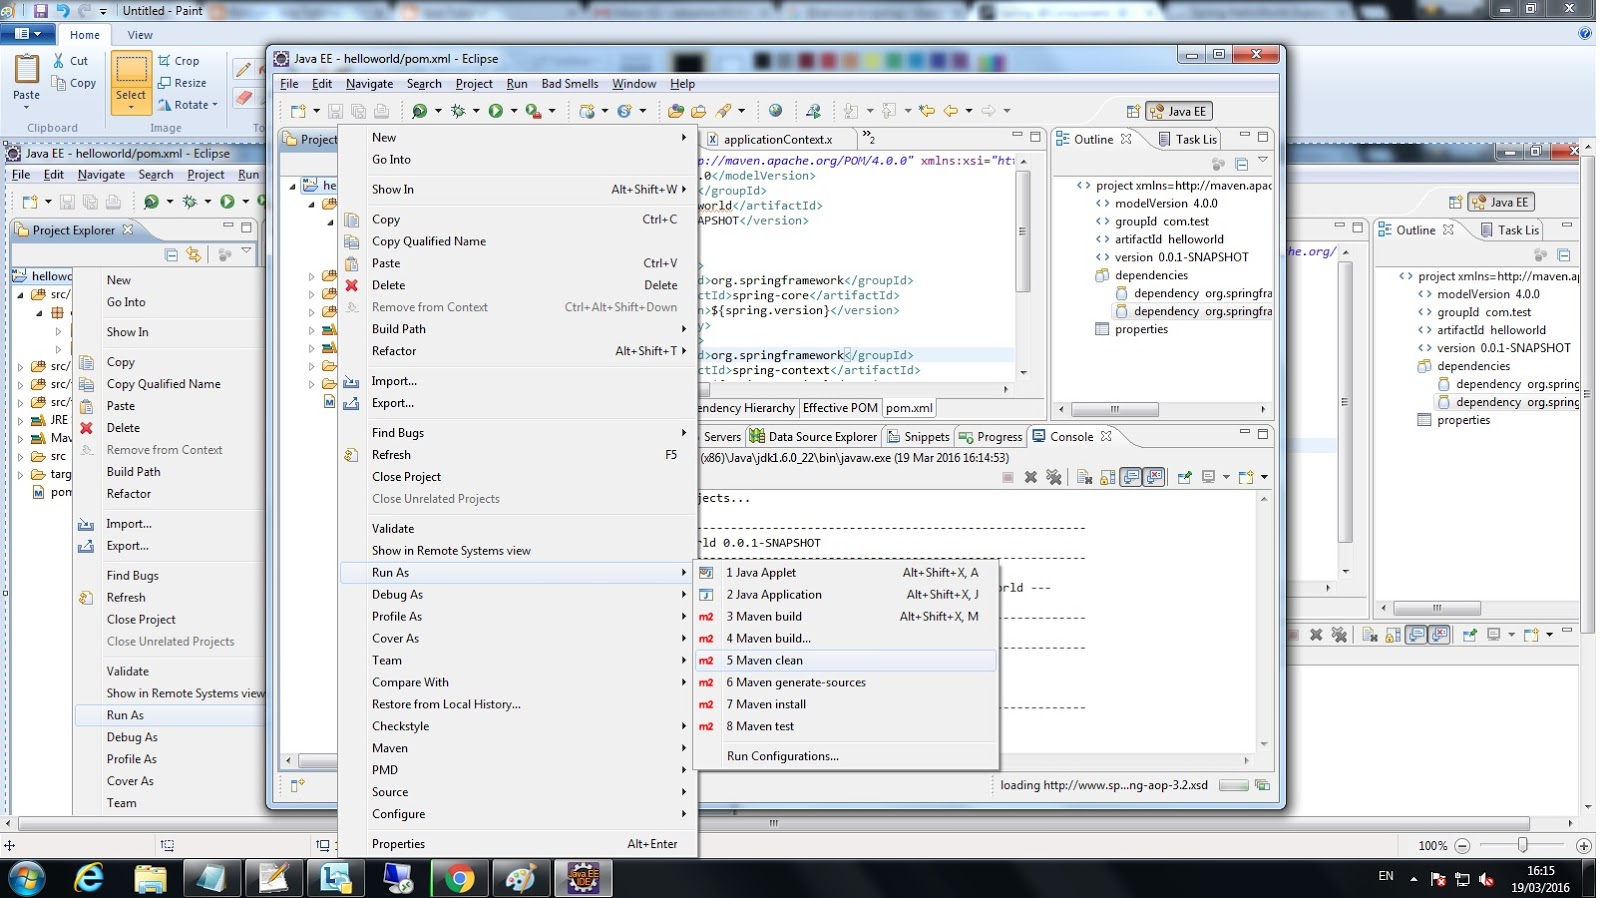
Task: Open Open Console dropdown arrow in Console toolbar
Action: (x=1264, y=477)
